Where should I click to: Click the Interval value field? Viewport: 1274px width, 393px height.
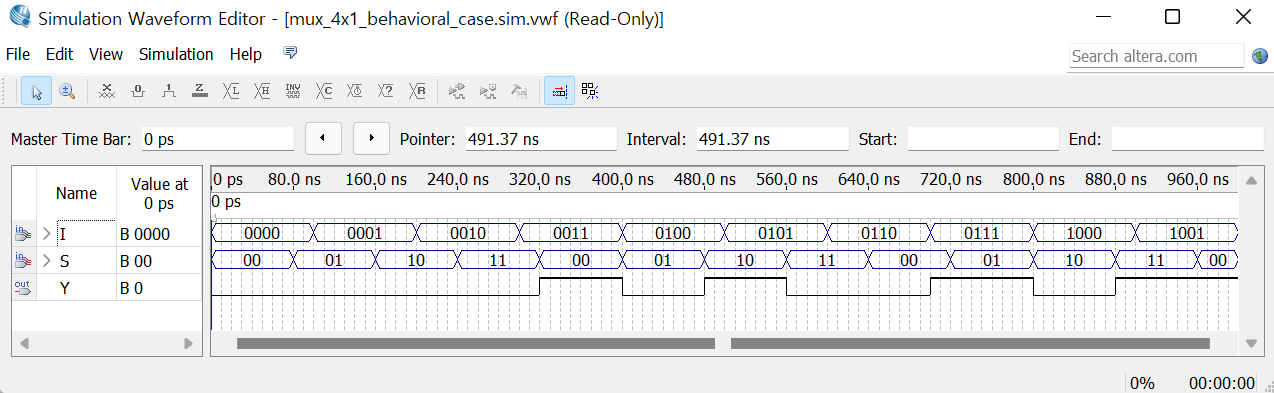[772, 139]
